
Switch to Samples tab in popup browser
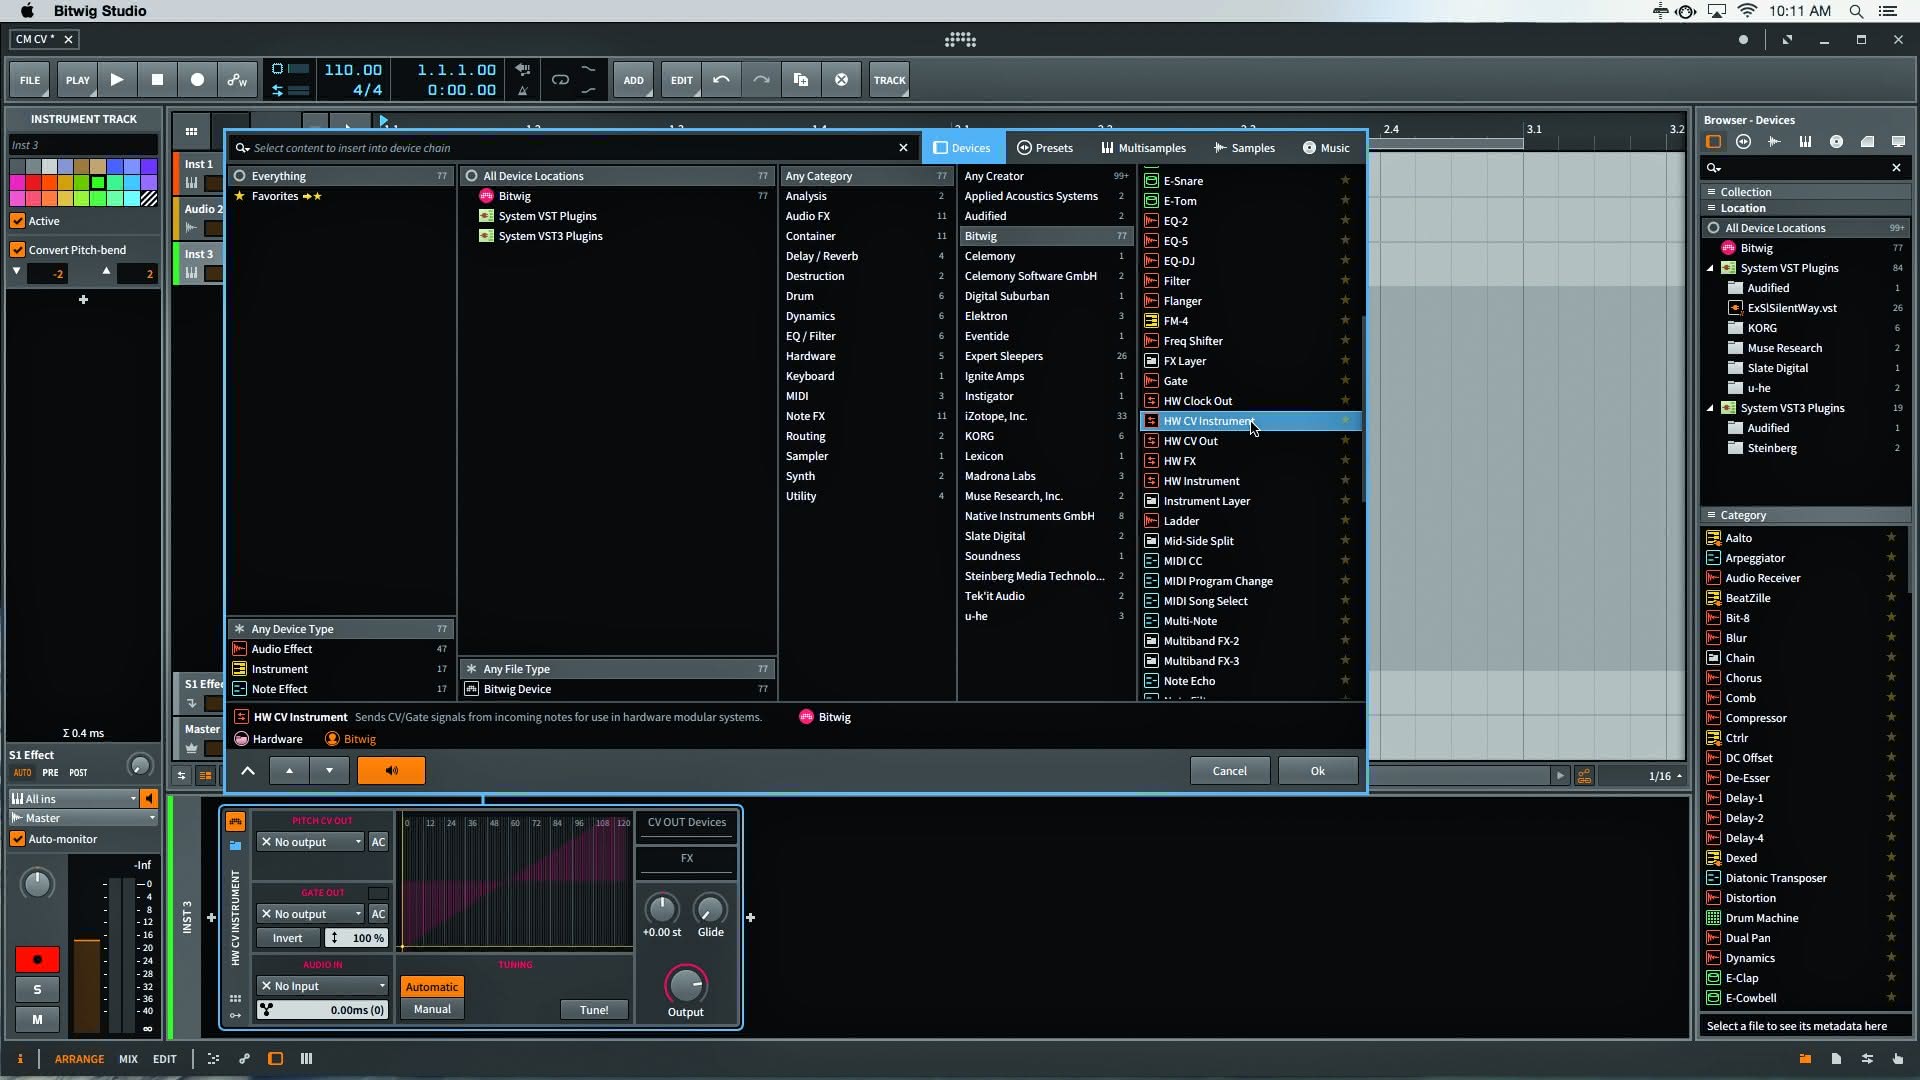[1244, 148]
